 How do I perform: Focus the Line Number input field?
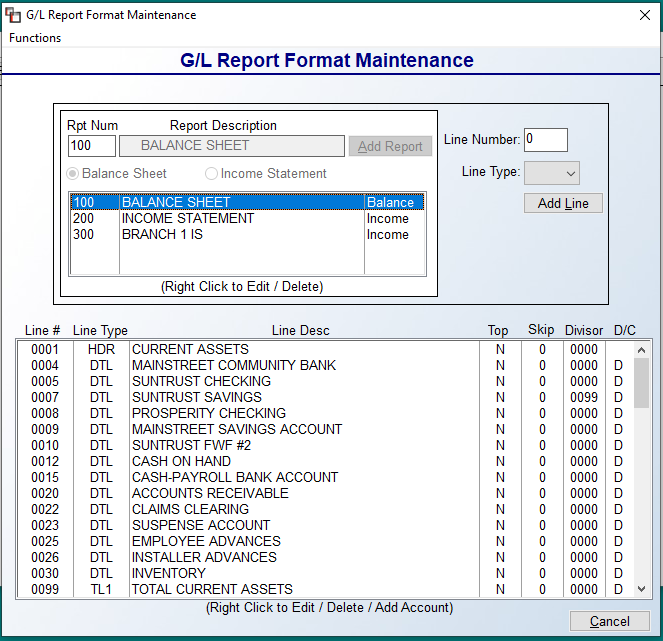[x=546, y=140]
